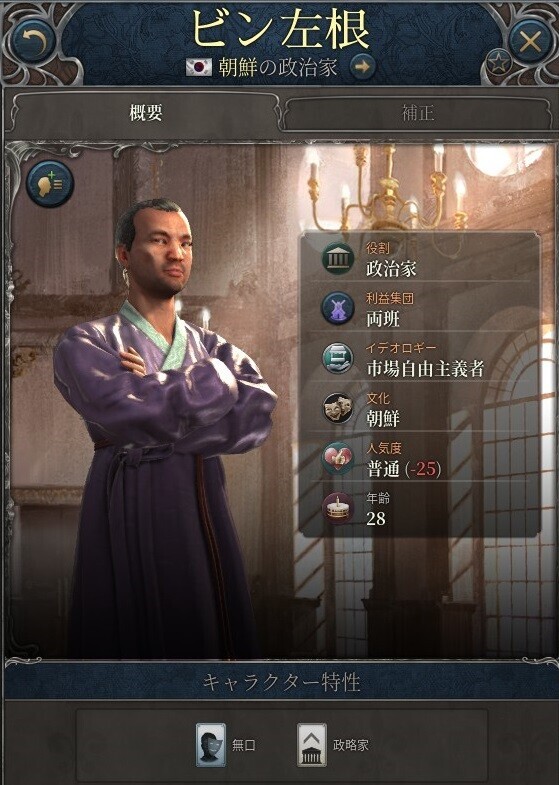The width and height of the screenshot is (559, 785).
Task: Click the イデオロギー ideology icon
Action: pyautogui.click(x=338, y=358)
